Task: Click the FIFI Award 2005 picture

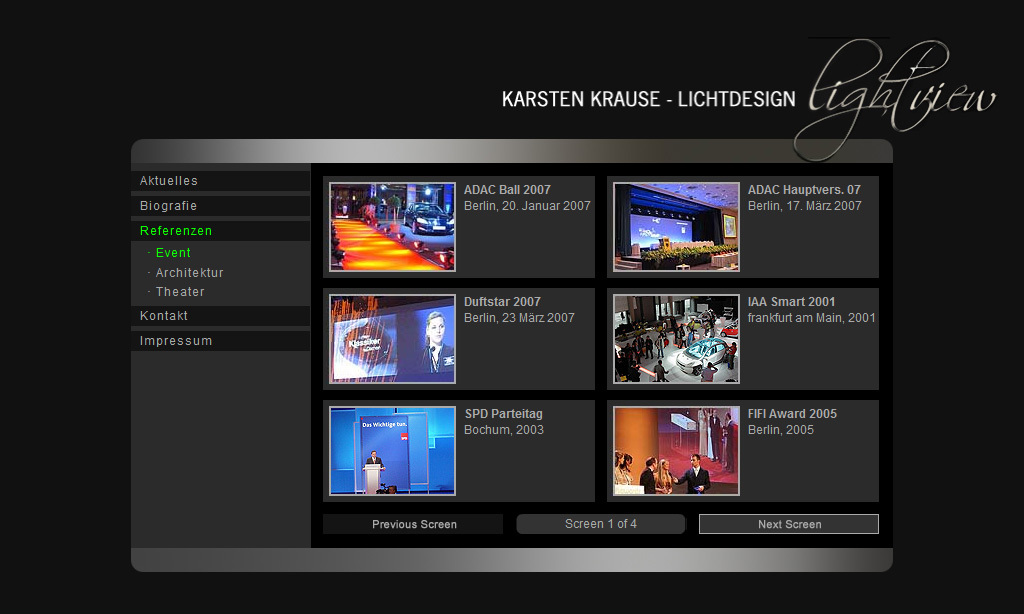Action: pyautogui.click(x=676, y=451)
